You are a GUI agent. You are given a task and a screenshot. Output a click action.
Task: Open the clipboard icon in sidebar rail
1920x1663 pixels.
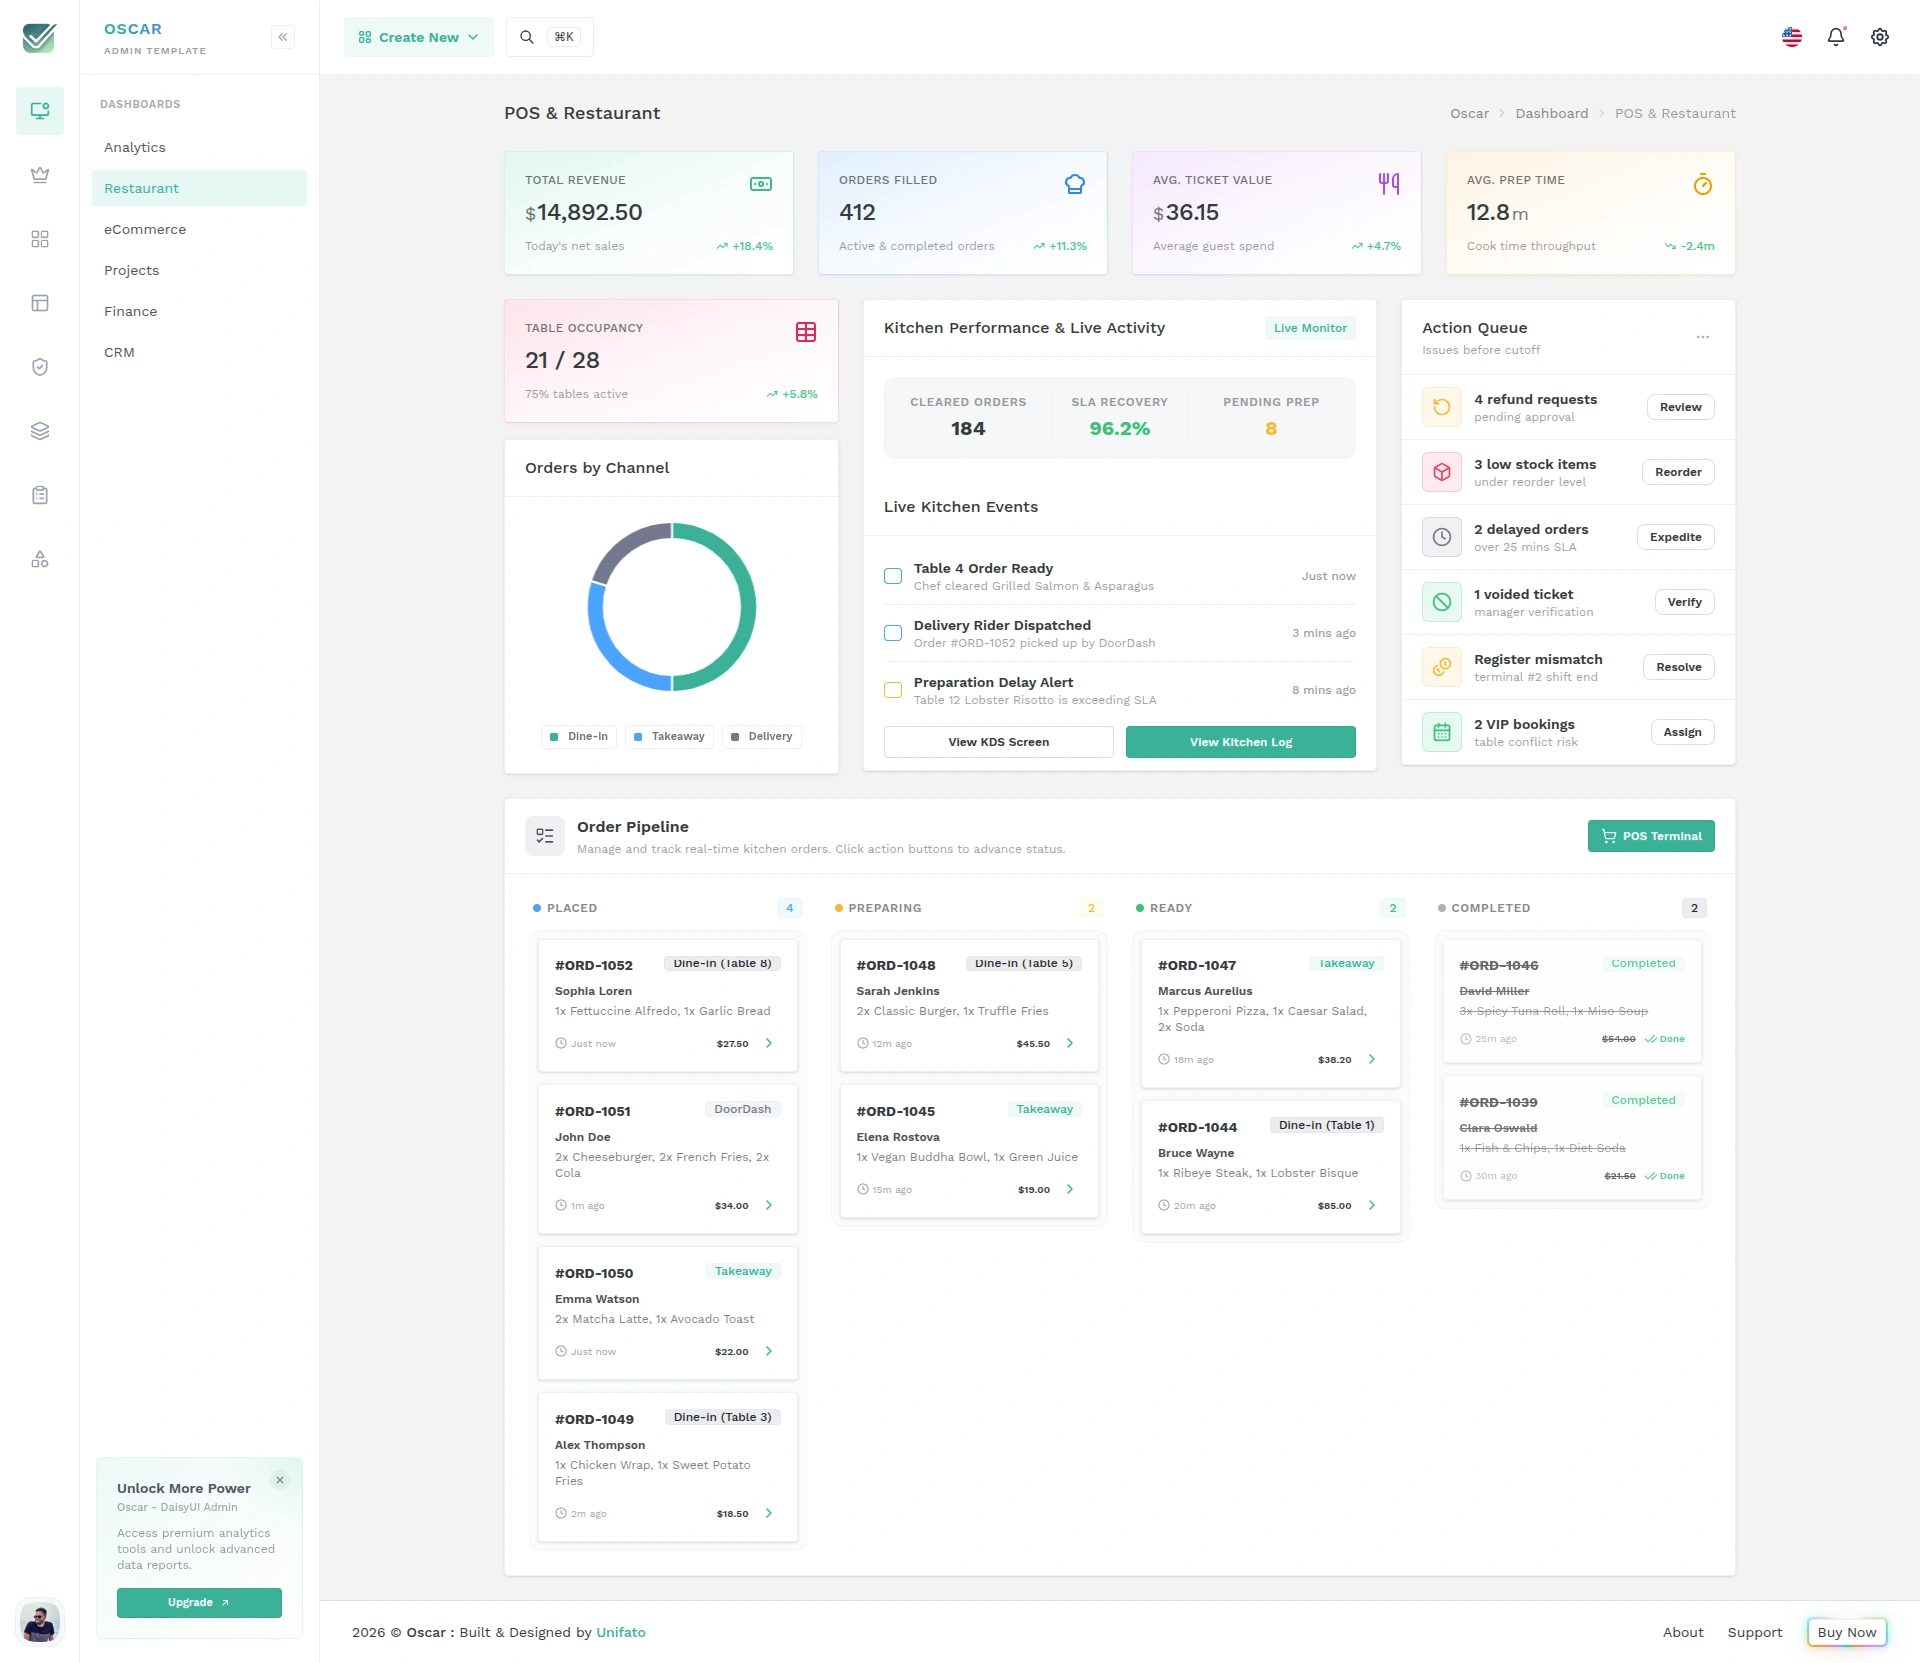[40, 495]
